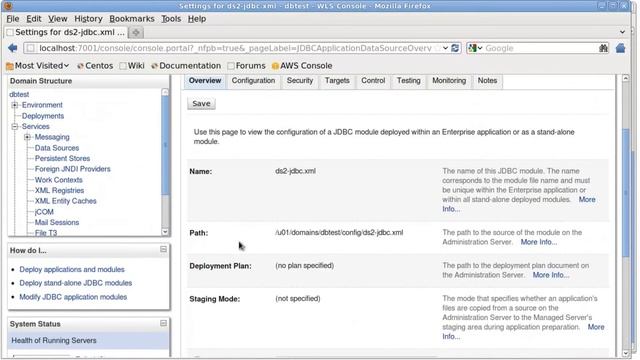Screen dimensions: 640x360
Task: Click the main page vertical scrollbar
Action: [x=626, y=192]
